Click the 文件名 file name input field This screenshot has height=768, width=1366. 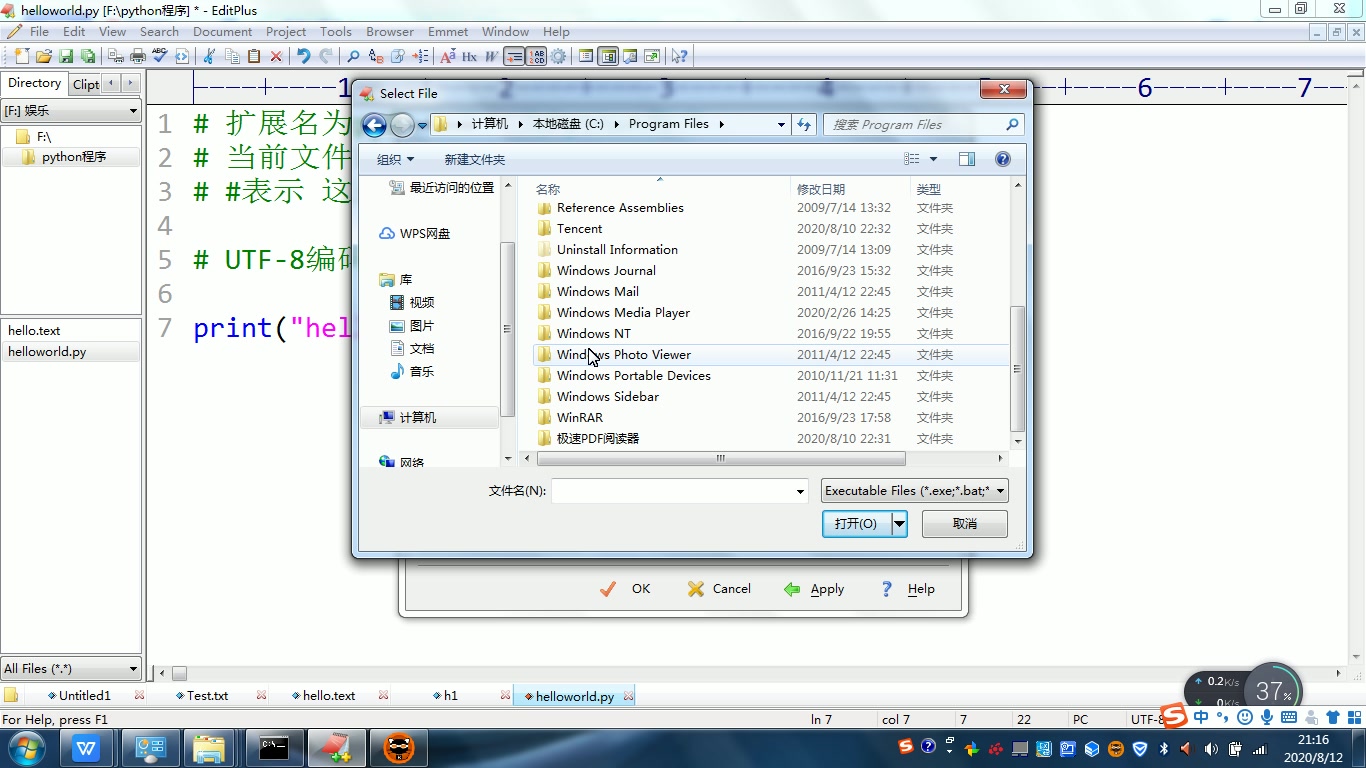[x=680, y=491]
